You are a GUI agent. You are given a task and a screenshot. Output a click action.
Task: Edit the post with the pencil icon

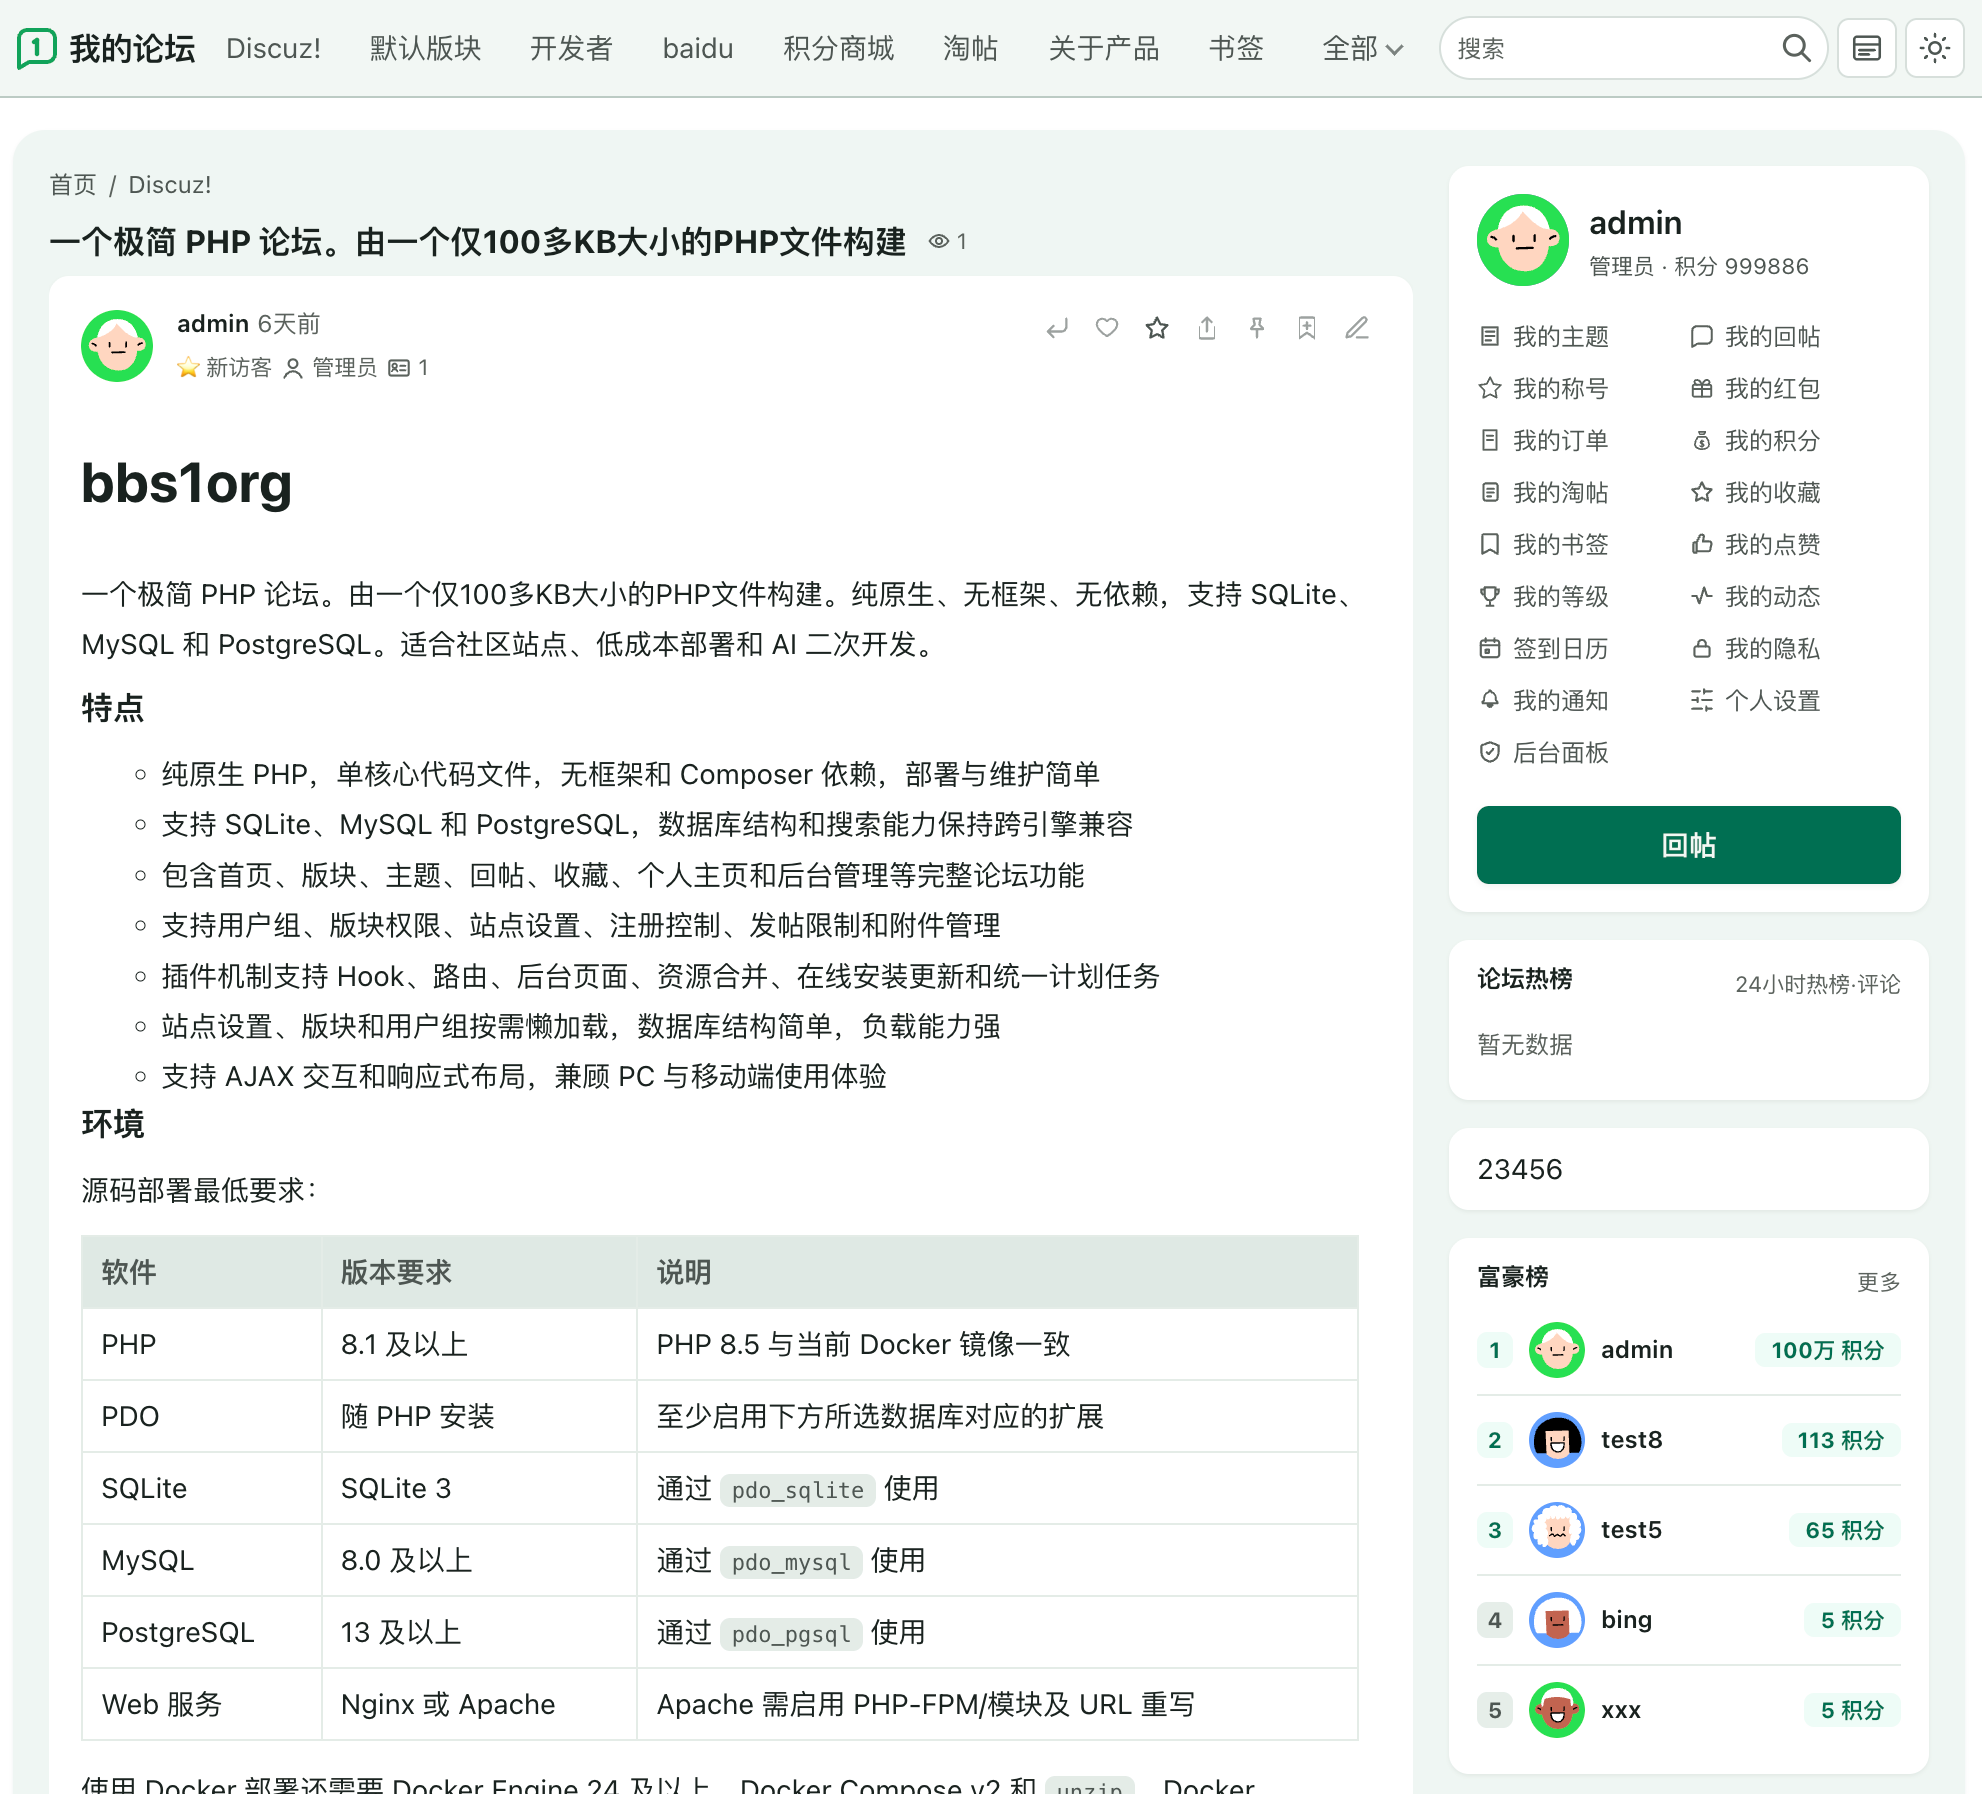tap(1357, 328)
